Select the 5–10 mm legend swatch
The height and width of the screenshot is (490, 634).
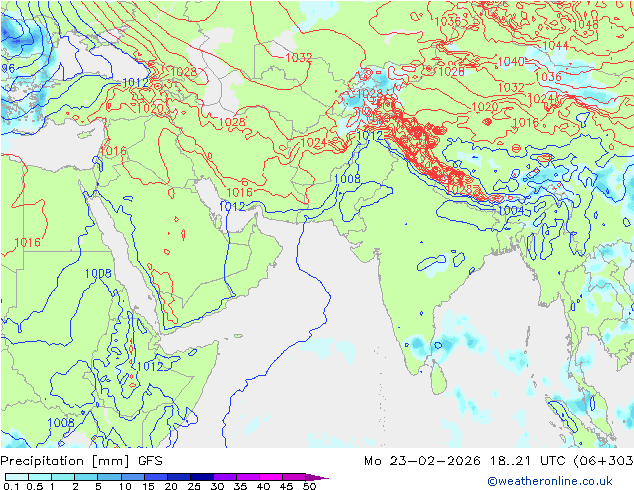click(x=109, y=477)
